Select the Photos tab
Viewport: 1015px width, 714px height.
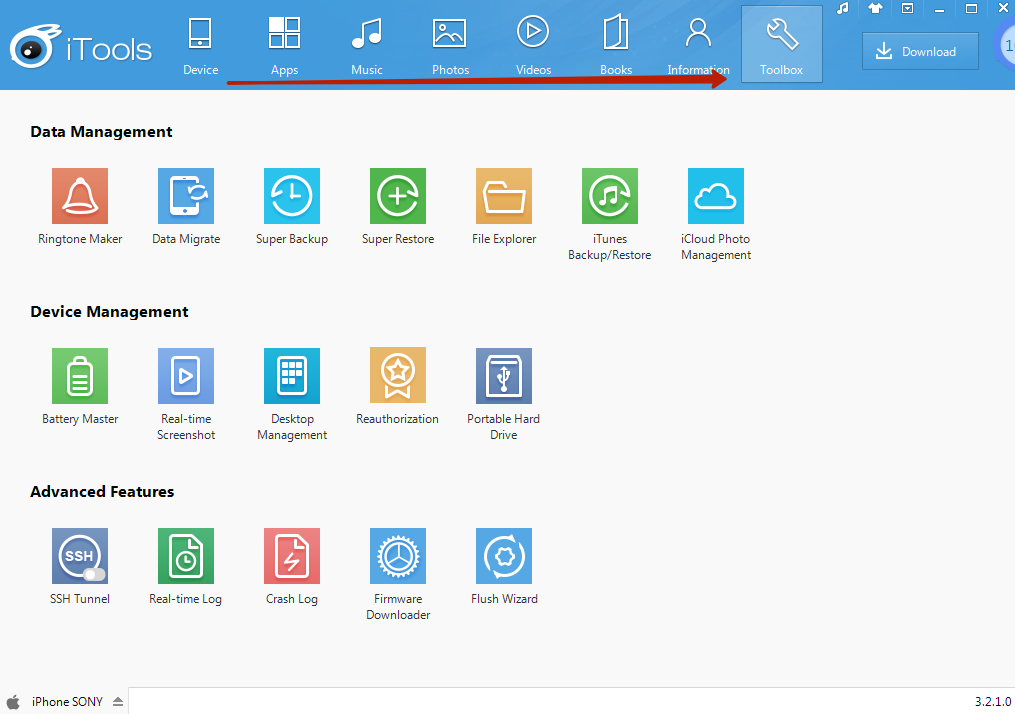click(x=450, y=46)
